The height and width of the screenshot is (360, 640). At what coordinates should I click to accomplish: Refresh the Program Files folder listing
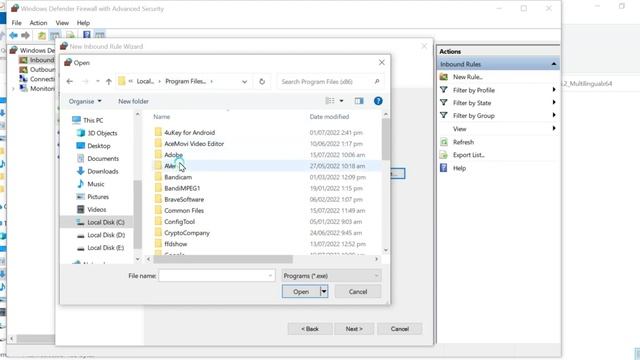262,82
